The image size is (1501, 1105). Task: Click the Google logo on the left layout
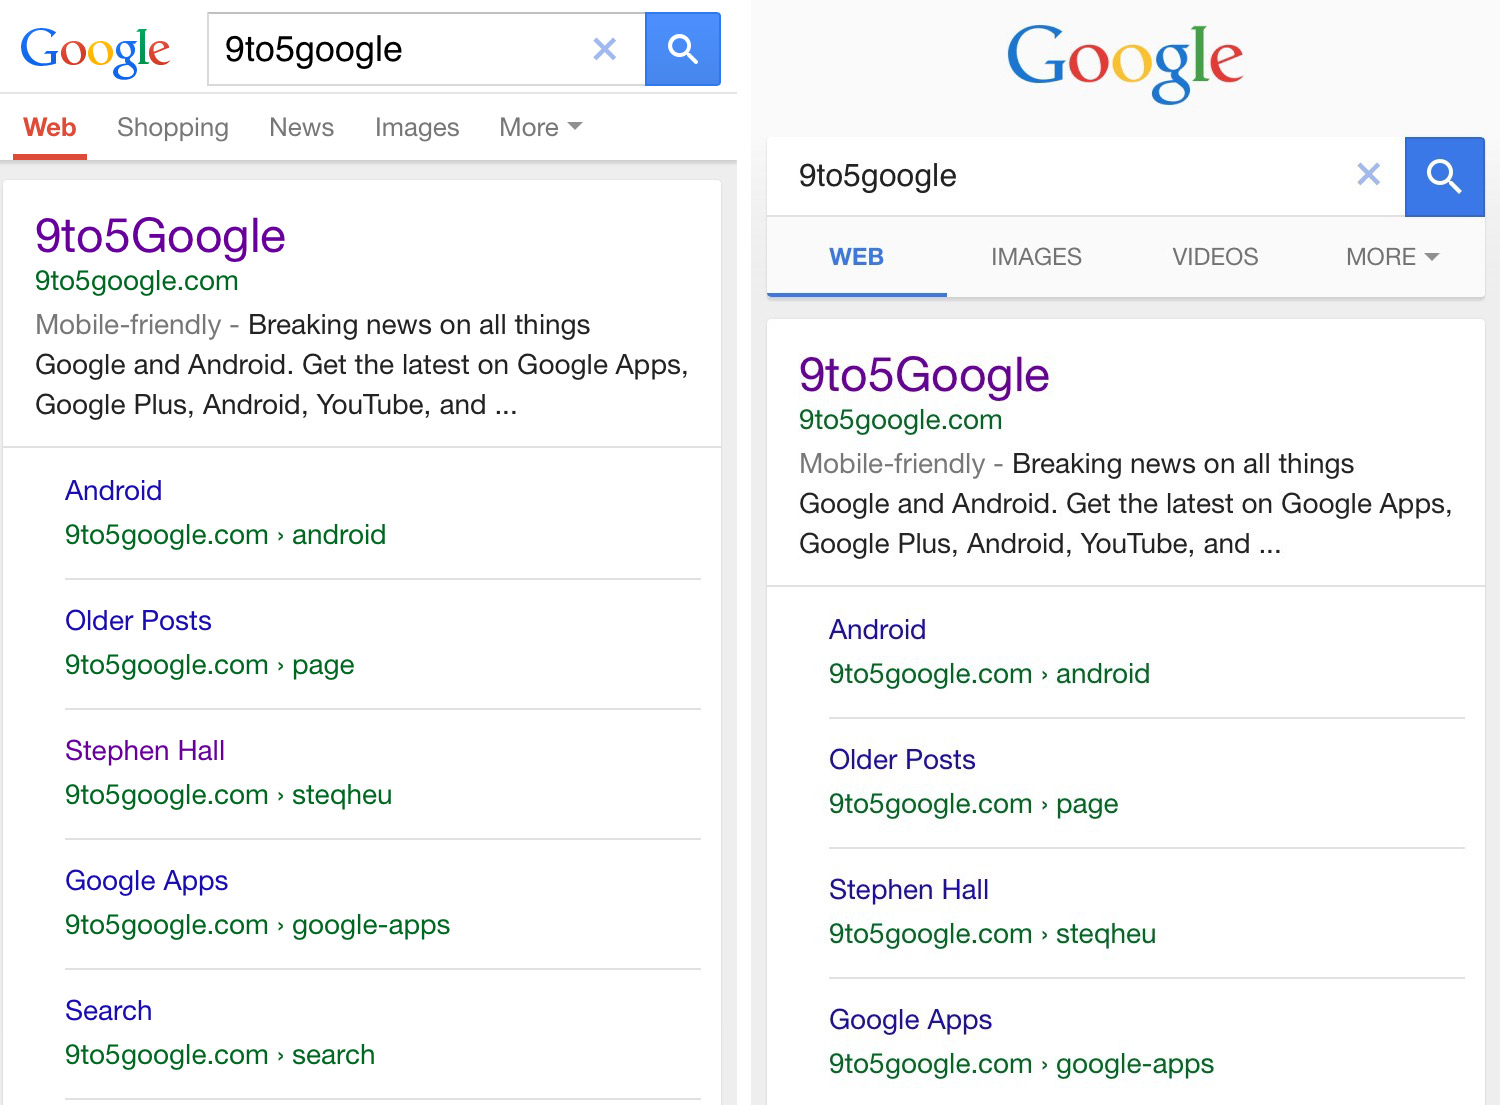95,50
